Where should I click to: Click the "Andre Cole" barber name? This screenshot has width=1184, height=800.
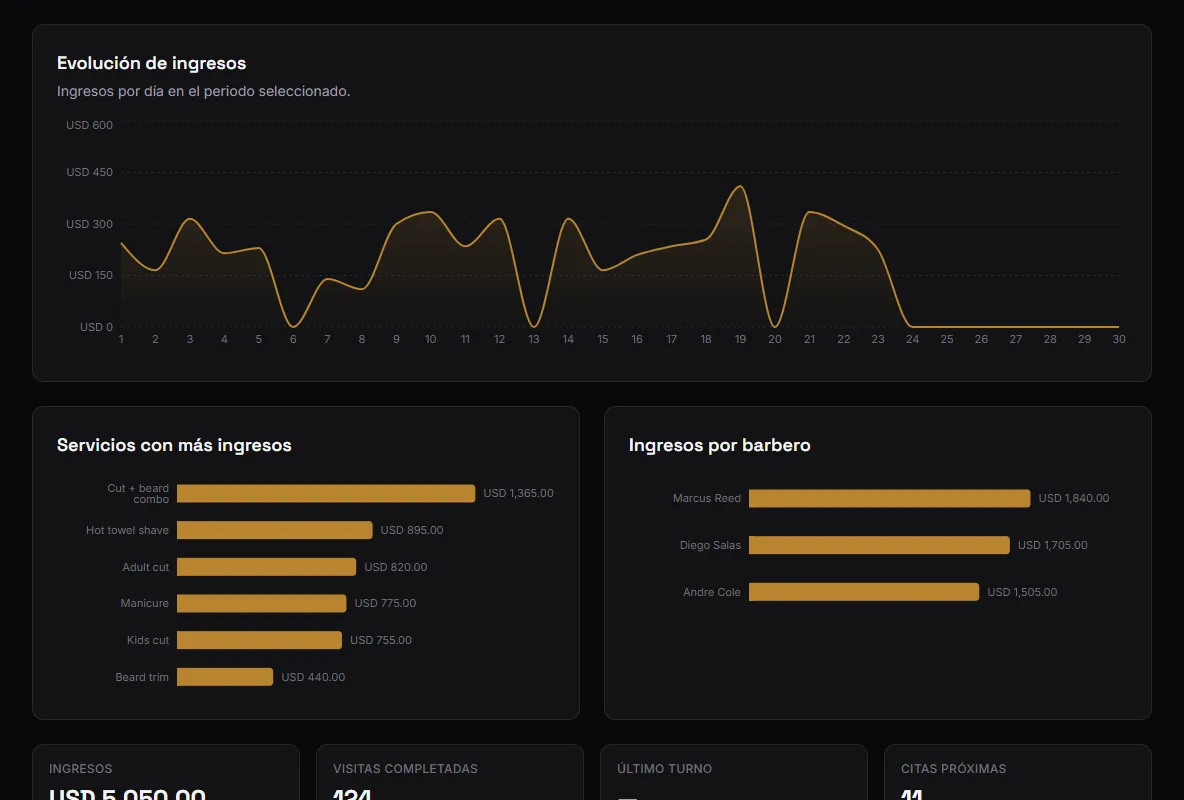pyautogui.click(x=712, y=592)
